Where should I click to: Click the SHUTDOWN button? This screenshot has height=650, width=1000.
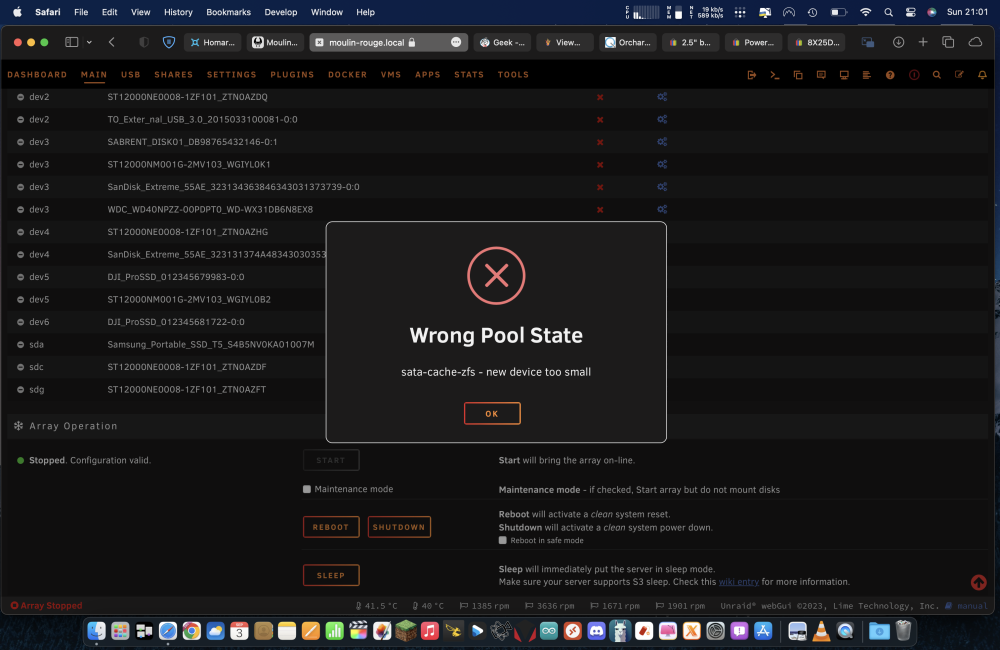tap(399, 527)
